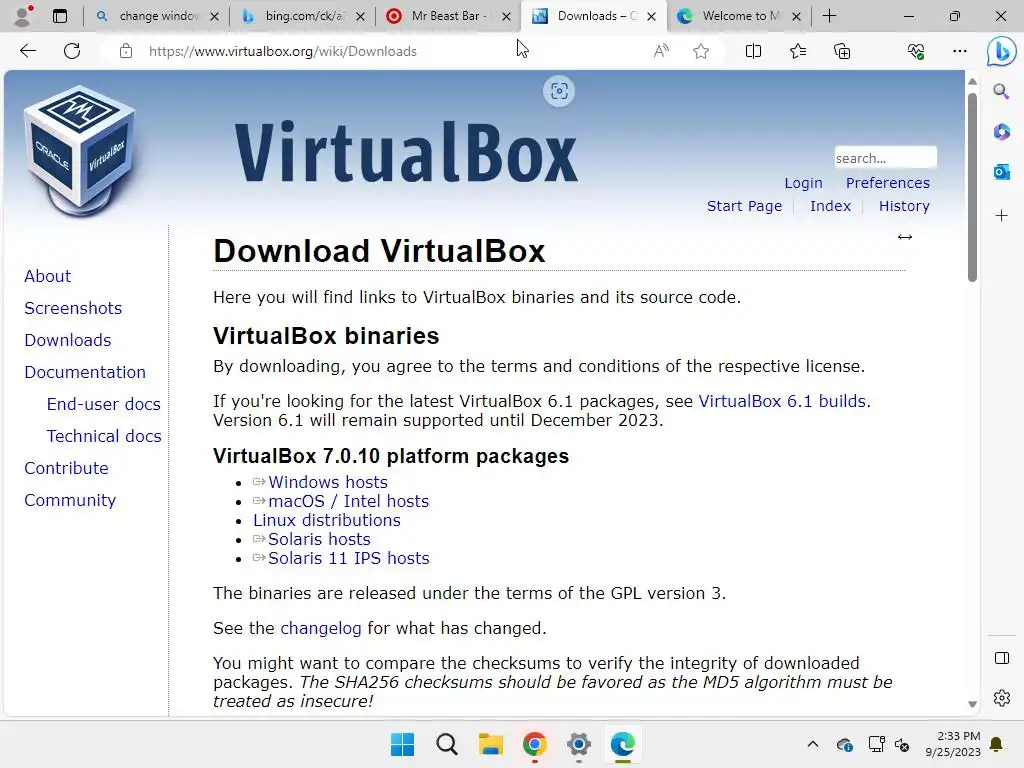Open Bing Chat sidebar icon
1024x768 pixels.
coord(1002,51)
